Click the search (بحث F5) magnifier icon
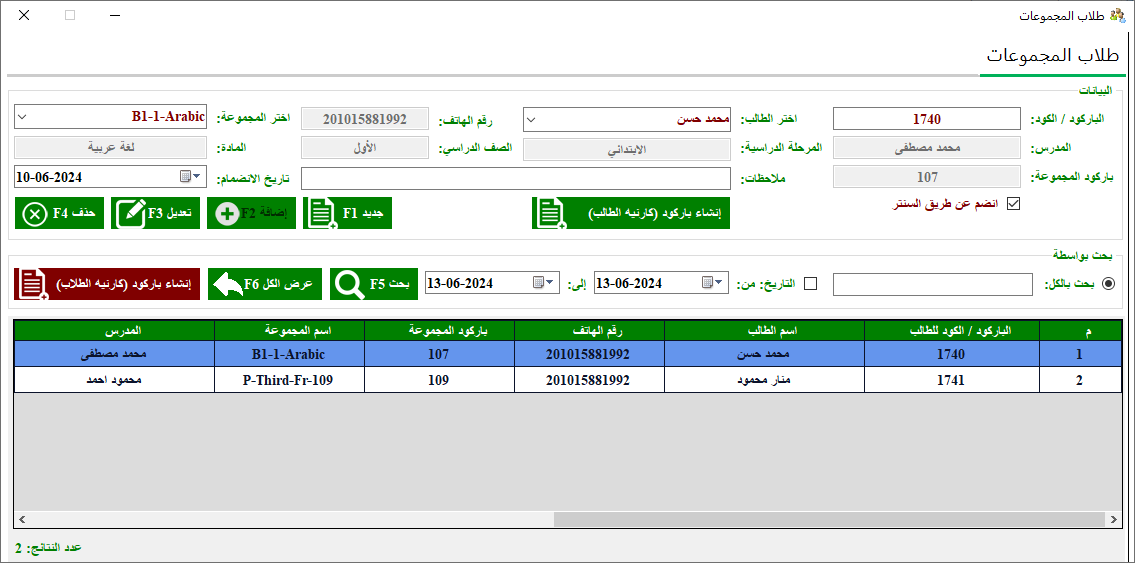The image size is (1135, 563). pyautogui.click(x=350, y=284)
